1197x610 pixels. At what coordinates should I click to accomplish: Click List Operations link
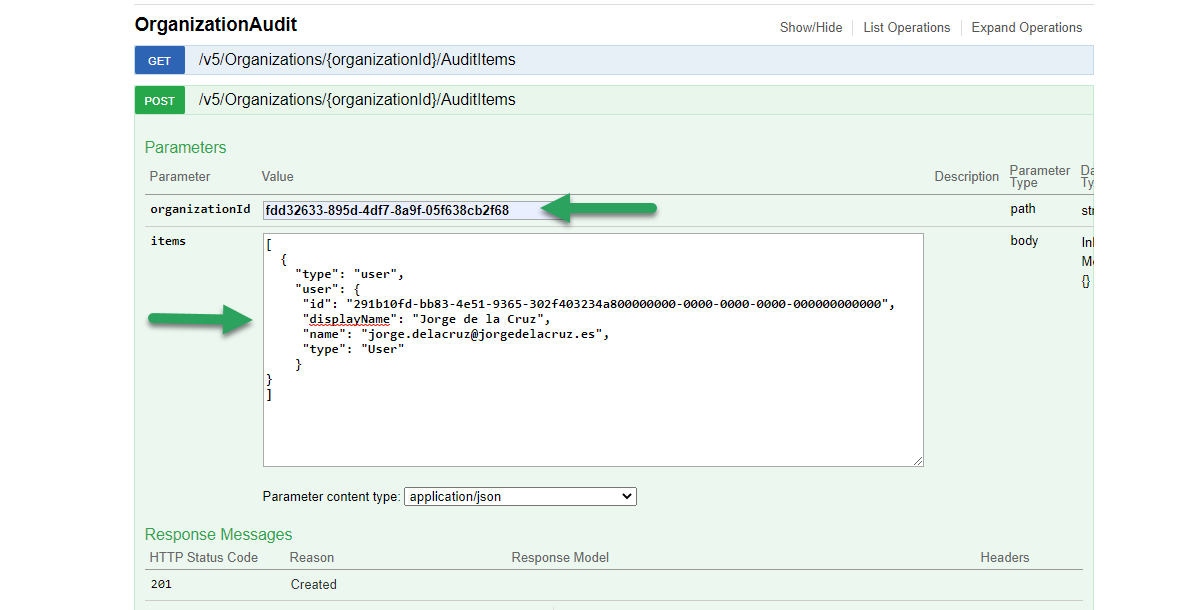pos(907,27)
